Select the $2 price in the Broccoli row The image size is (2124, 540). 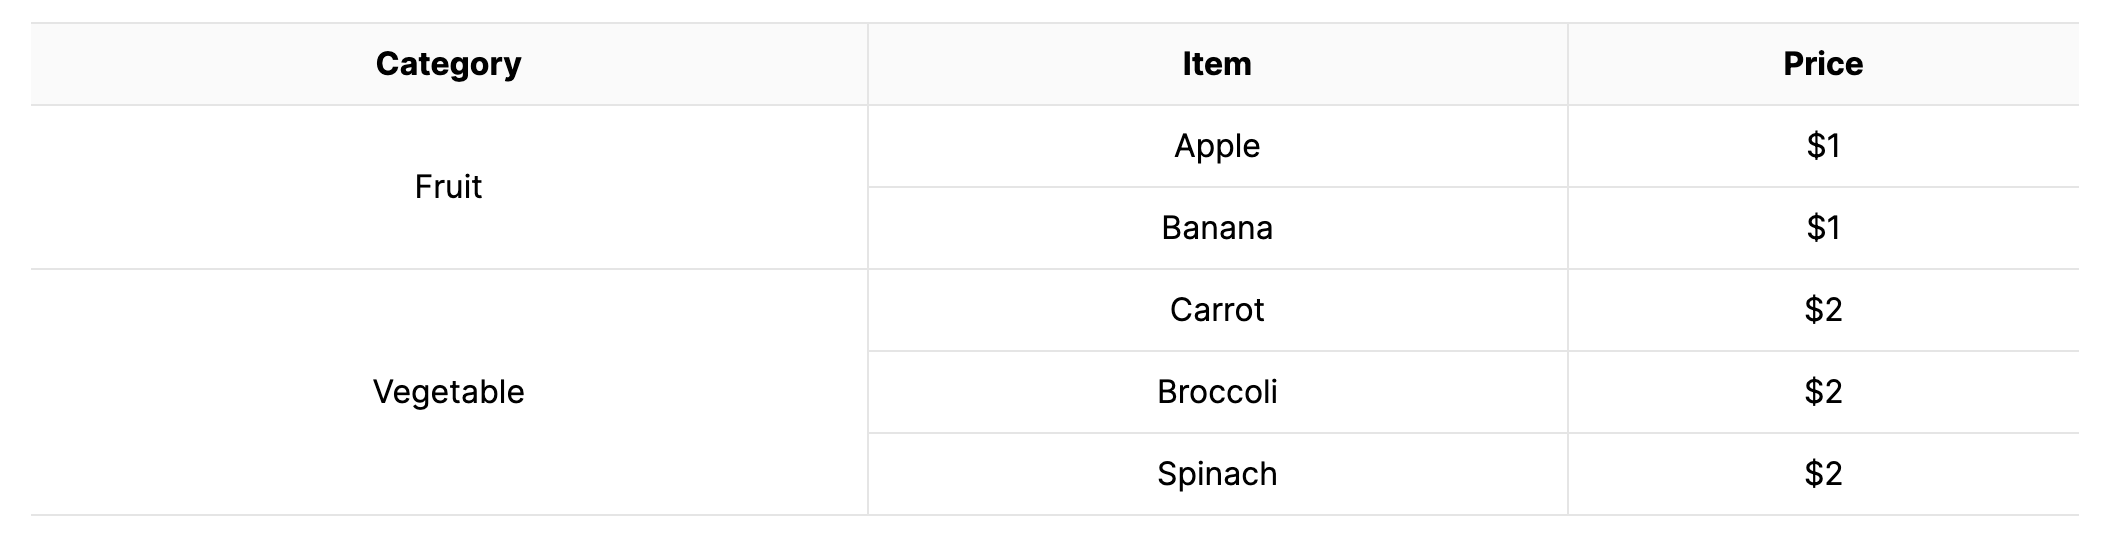click(1823, 392)
